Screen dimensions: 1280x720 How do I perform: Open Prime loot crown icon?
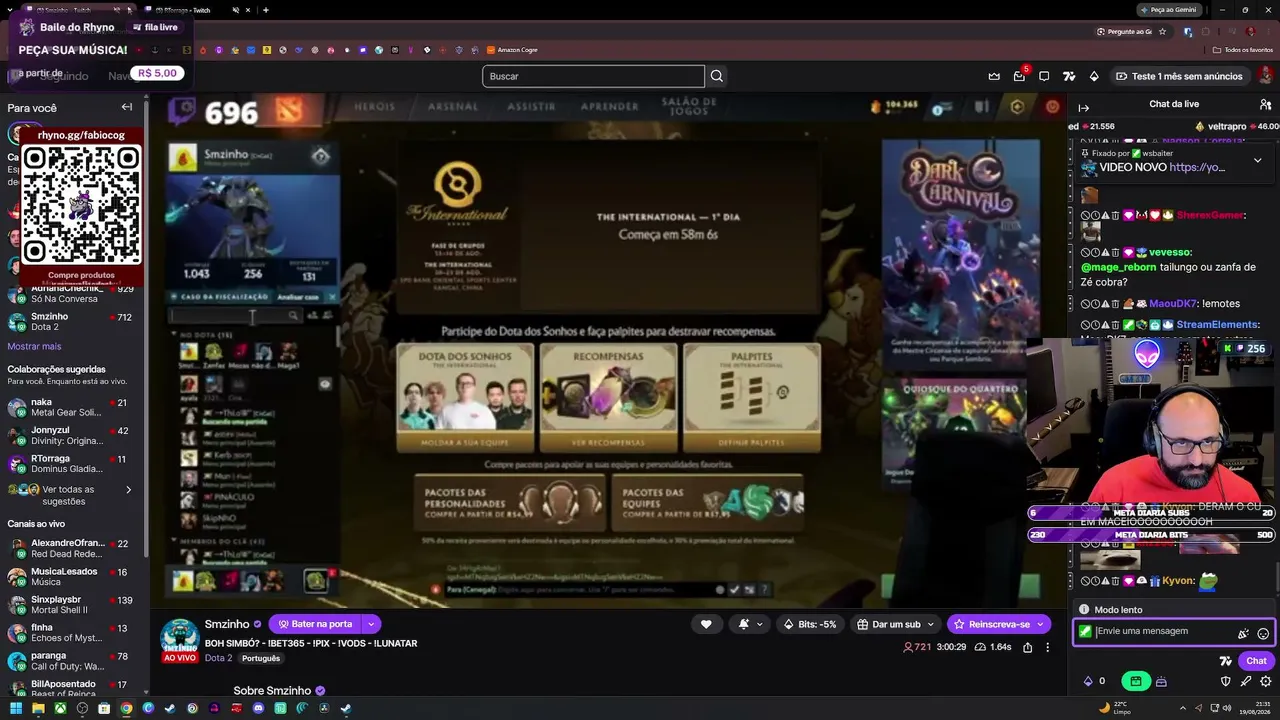point(994,76)
